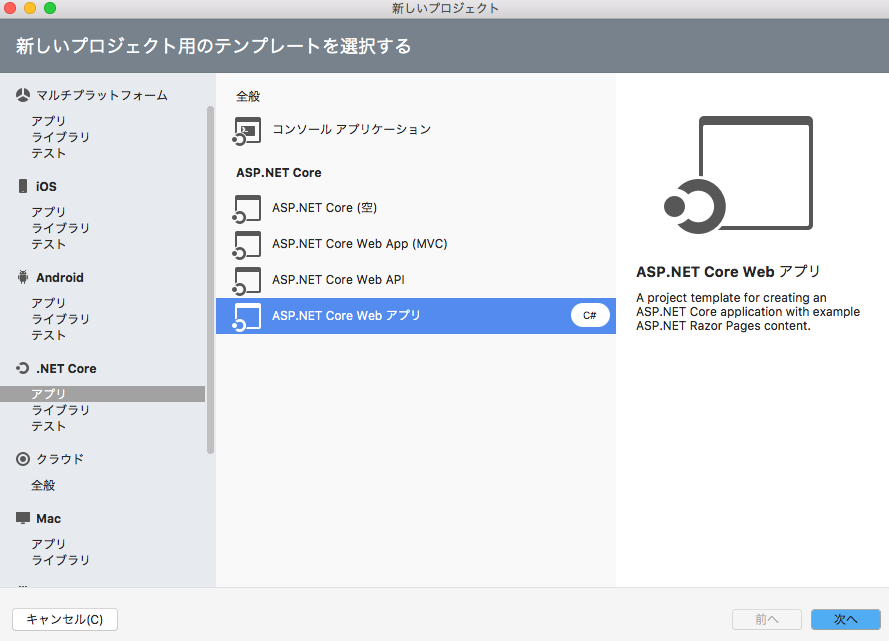The image size is (889, 641).
Task: Click the .NET Core category icon
Action: 23,368
